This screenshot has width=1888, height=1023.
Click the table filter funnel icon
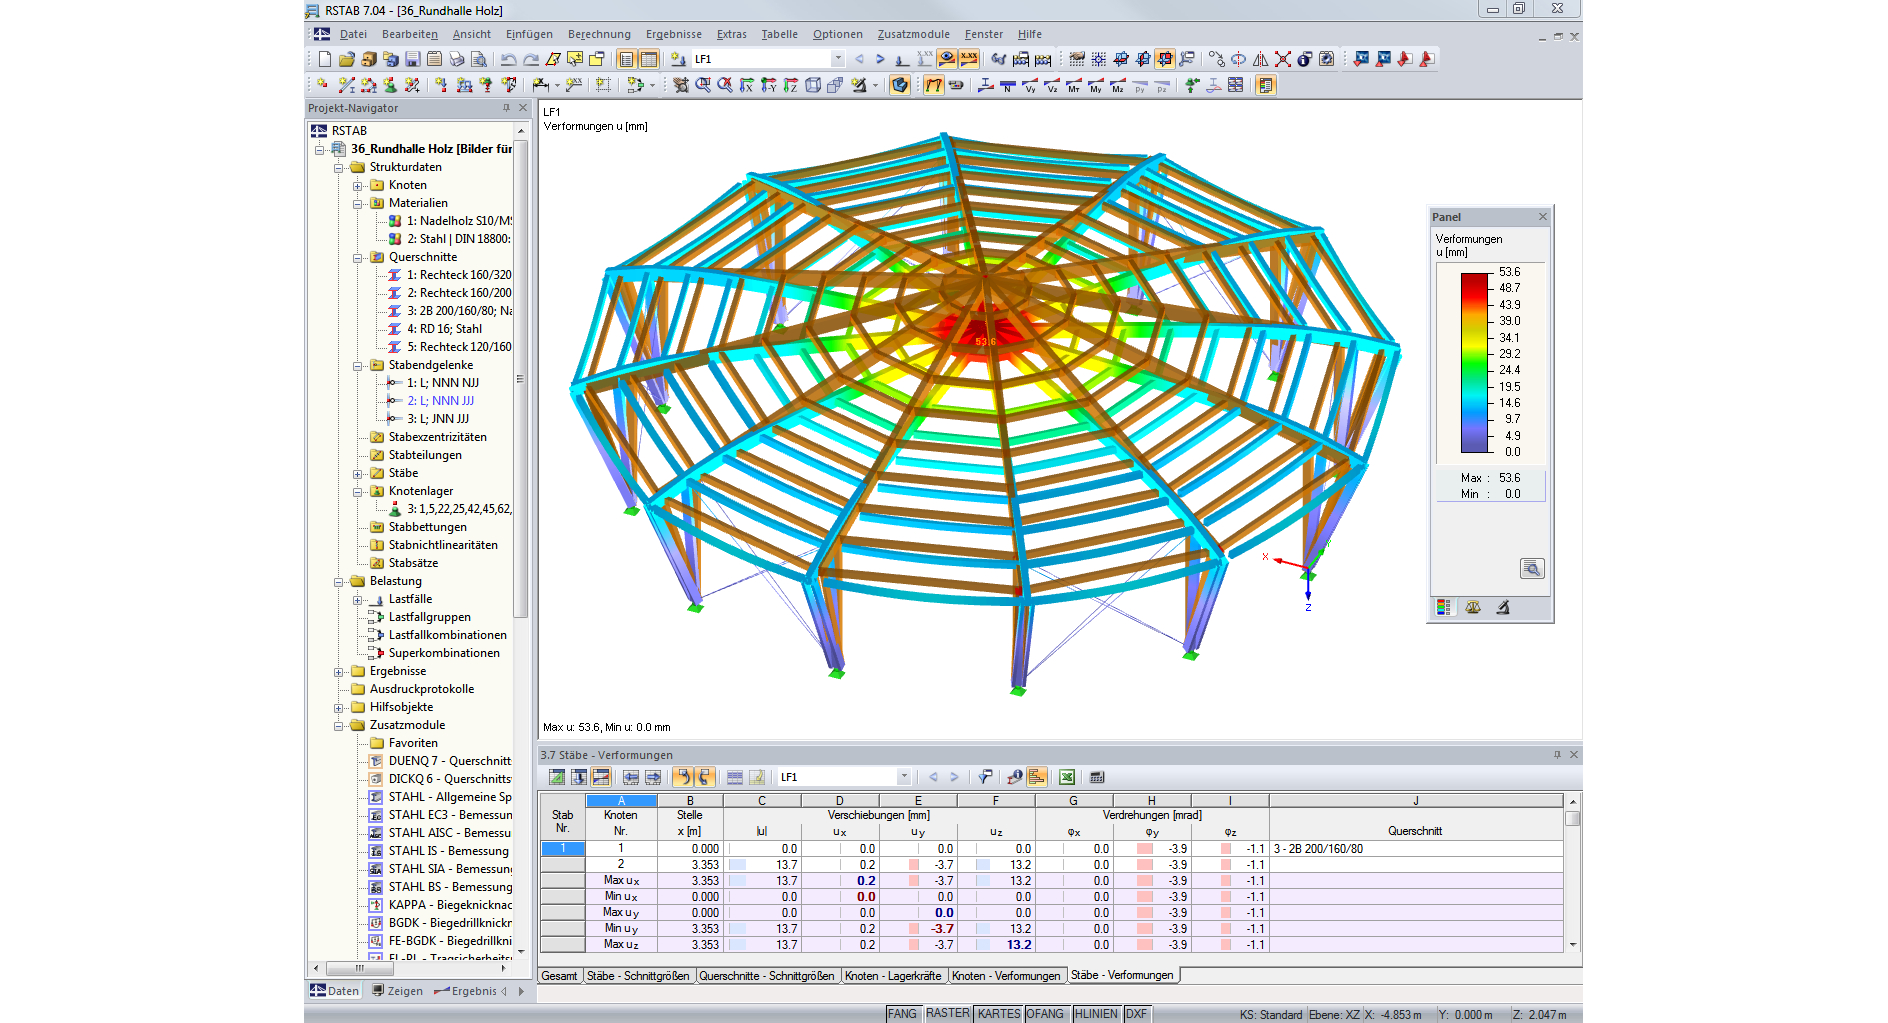click(x=985, y=777)
